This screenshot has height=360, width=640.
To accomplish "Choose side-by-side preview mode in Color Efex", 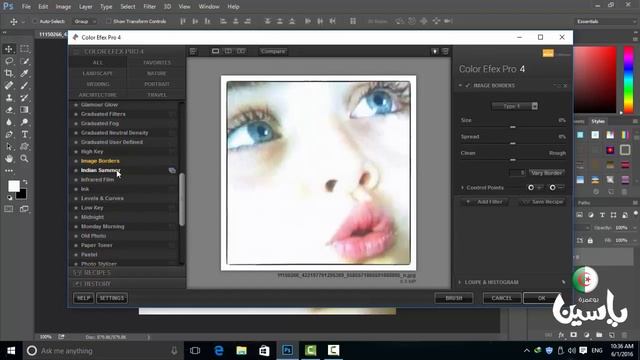I will [x=241, y=51].
